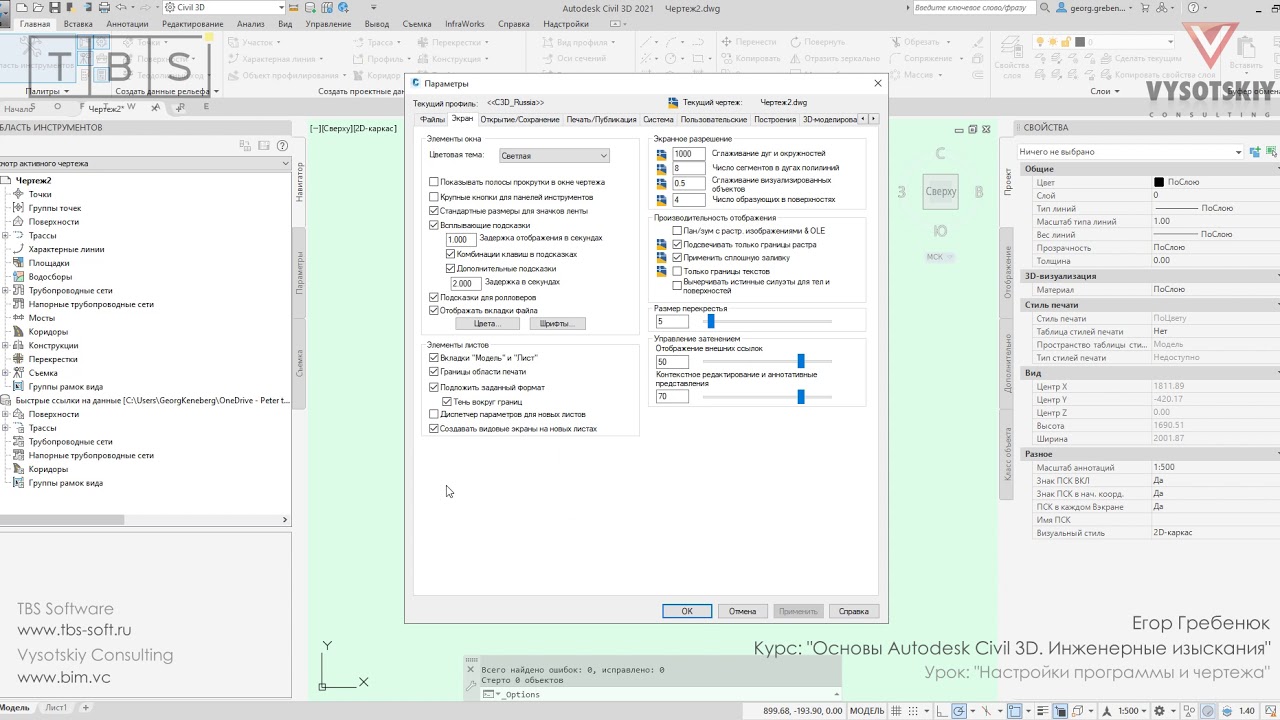Click the МОДЕЛЬ button in status bar
Viewport: 1280px width, 720px height.
(x=867, y=711)
